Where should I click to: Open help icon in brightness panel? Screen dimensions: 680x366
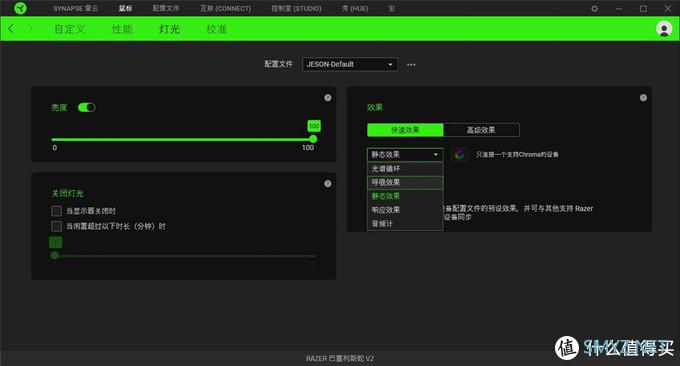(327, 98)
